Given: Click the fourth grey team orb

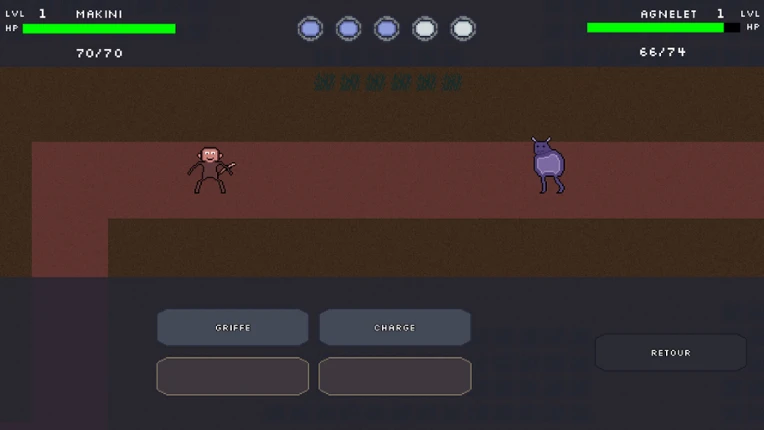Looking at the screenshot, I should 425,29.
